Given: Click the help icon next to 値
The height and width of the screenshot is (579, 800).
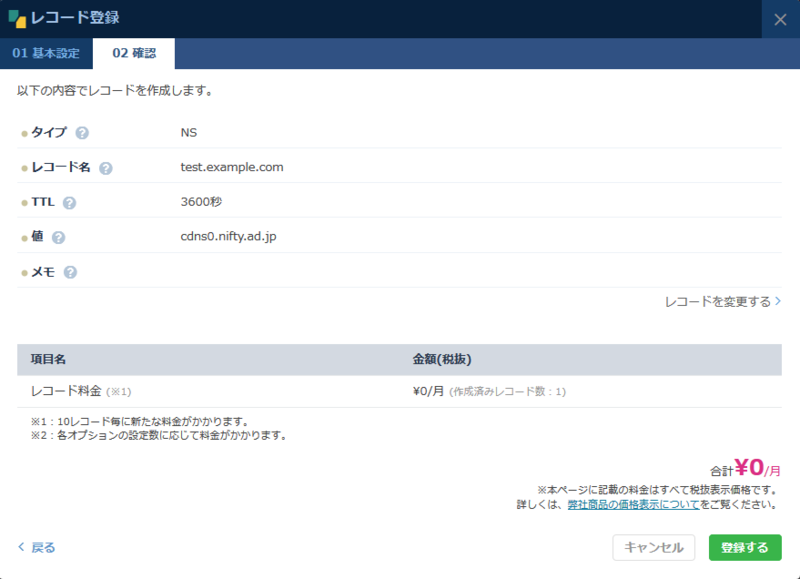Looking at the screenshot, I should (x=59, y=238).
